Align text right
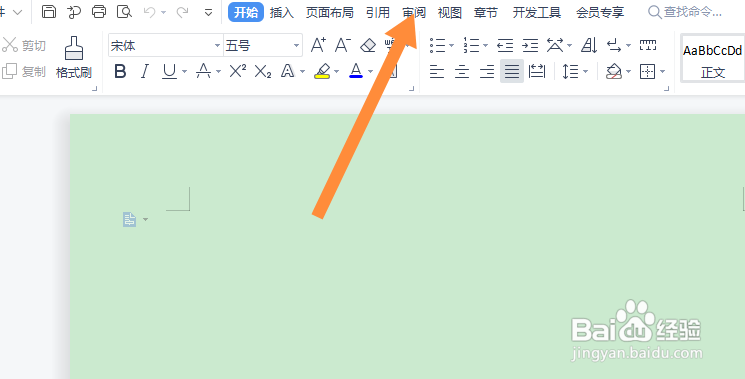This screenshot has height=379, width=745. click(487, 72)
